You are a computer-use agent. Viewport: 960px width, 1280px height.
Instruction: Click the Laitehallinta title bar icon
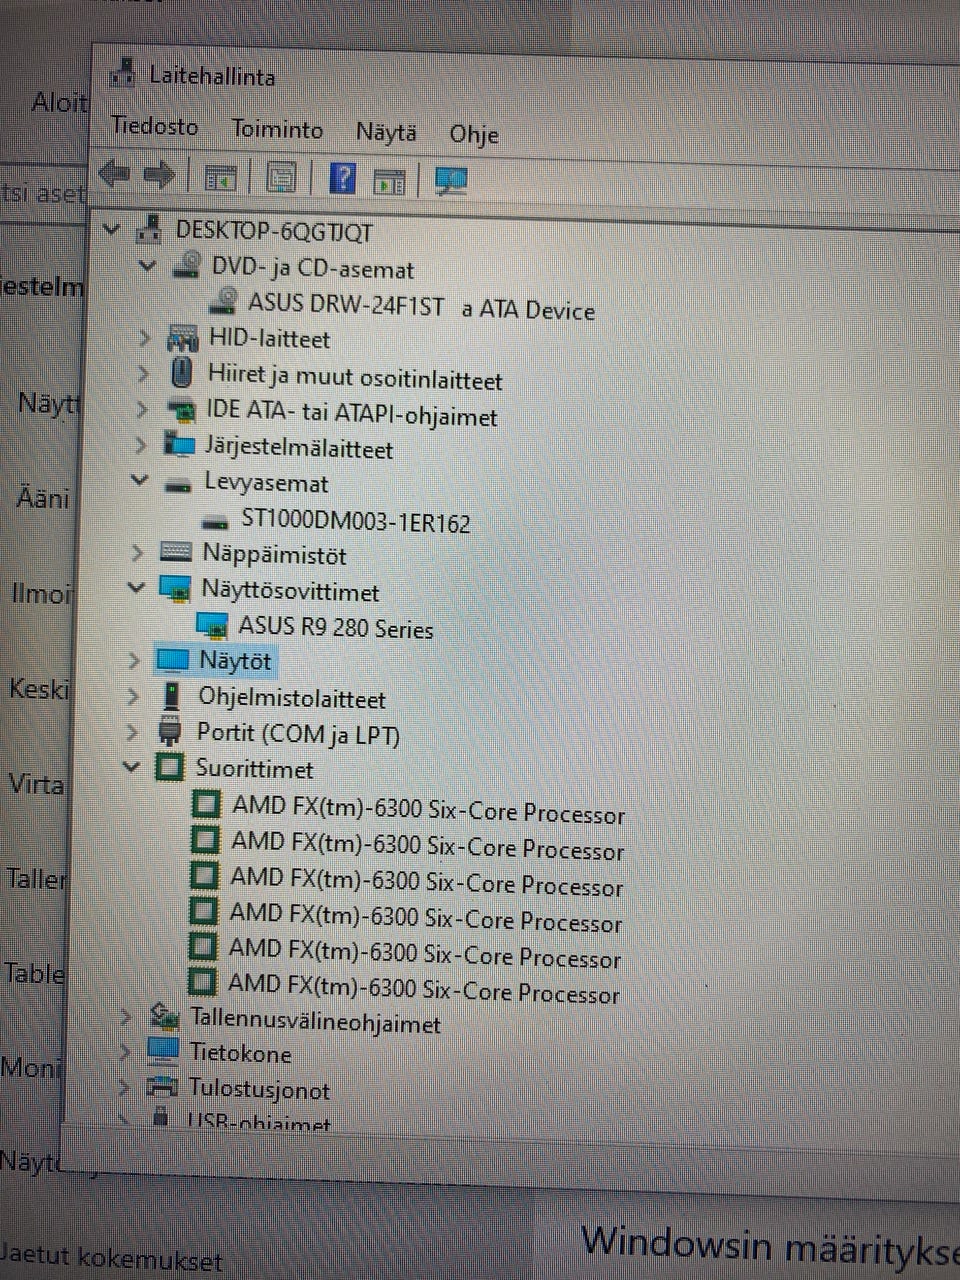[123, 73]
